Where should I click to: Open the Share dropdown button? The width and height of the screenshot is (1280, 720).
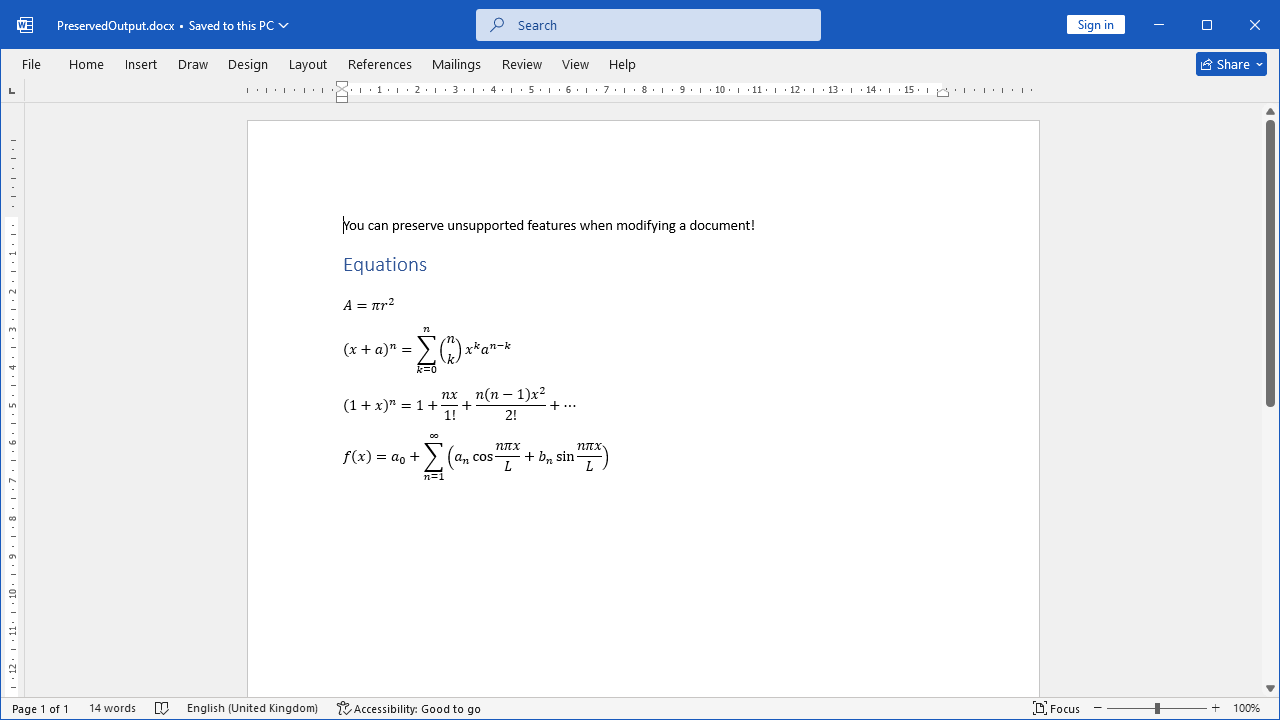click(1231, 64)
